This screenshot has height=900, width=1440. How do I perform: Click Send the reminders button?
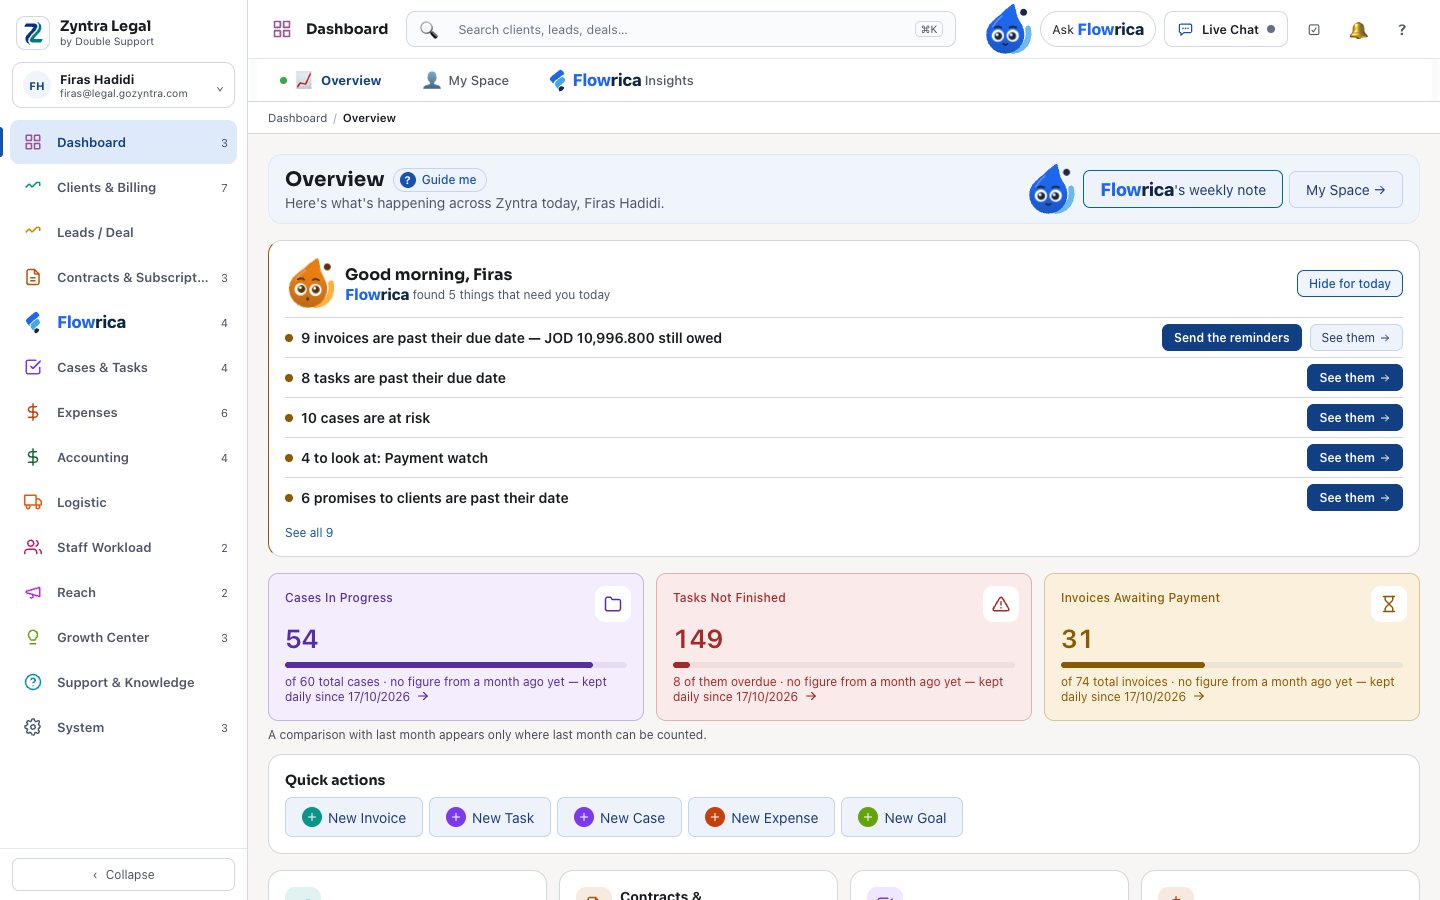[x=1232, y=338]
